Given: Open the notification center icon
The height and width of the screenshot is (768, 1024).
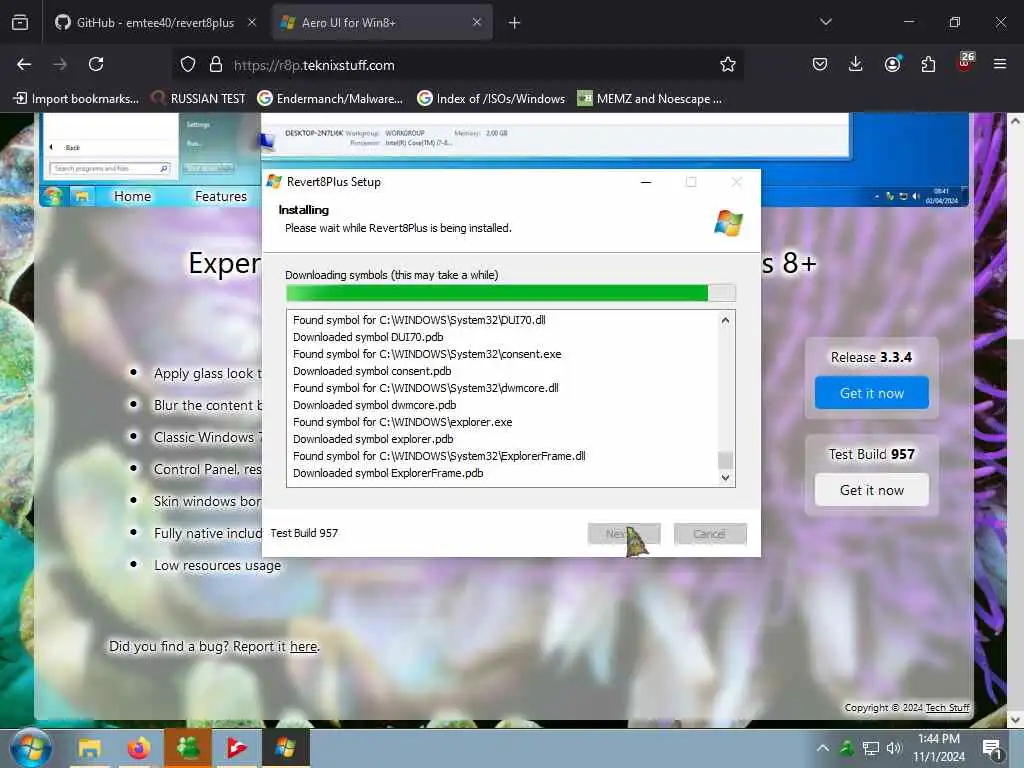Looking at the screenshot, I should pos(992,748).
